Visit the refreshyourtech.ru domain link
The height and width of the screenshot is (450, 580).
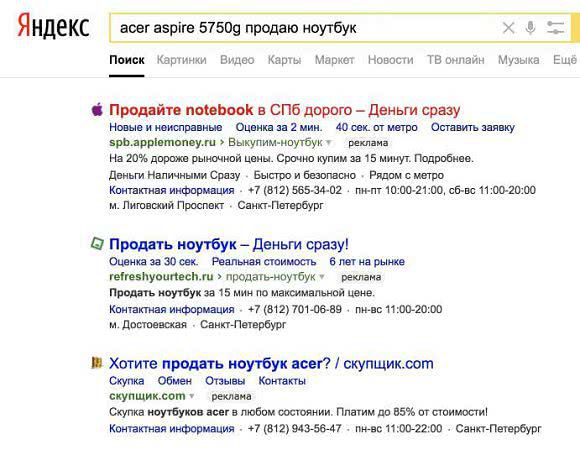[x=161, y=277]
